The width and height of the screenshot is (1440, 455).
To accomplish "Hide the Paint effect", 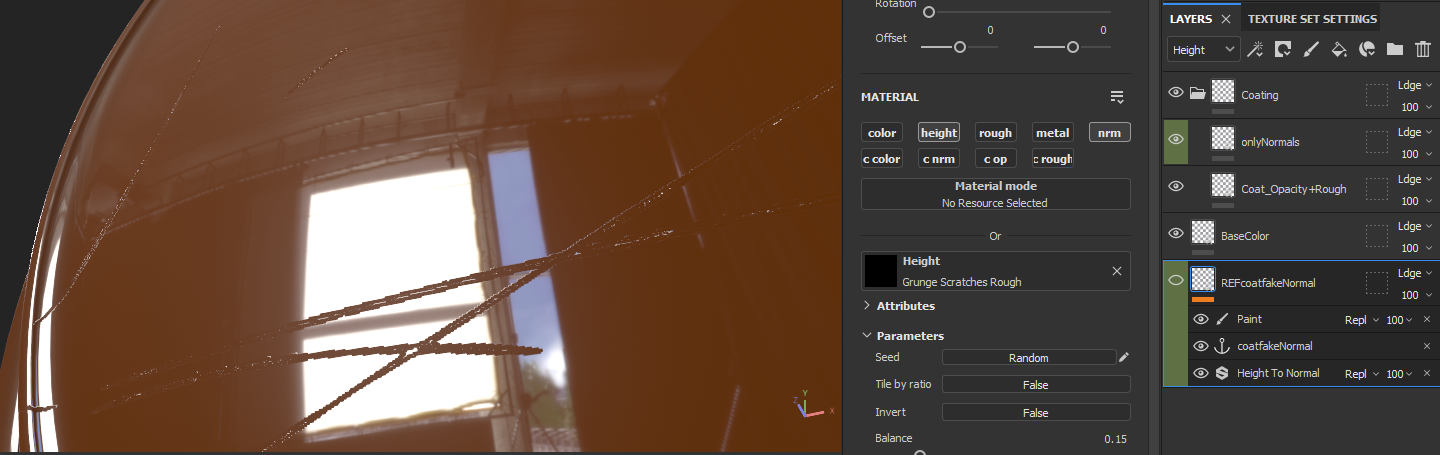I will point(1201,319).
